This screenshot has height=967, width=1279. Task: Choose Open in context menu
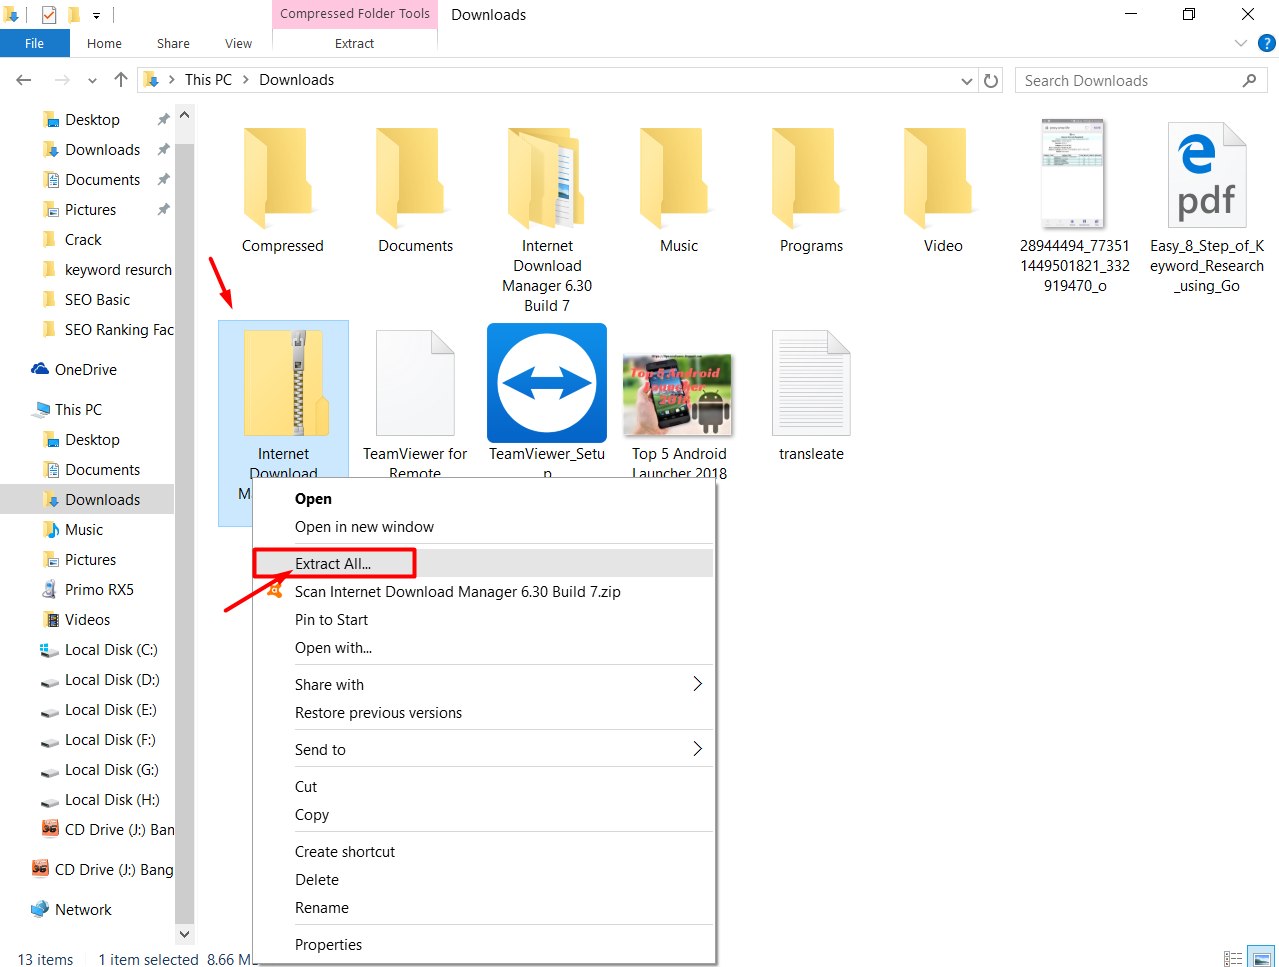484,499
